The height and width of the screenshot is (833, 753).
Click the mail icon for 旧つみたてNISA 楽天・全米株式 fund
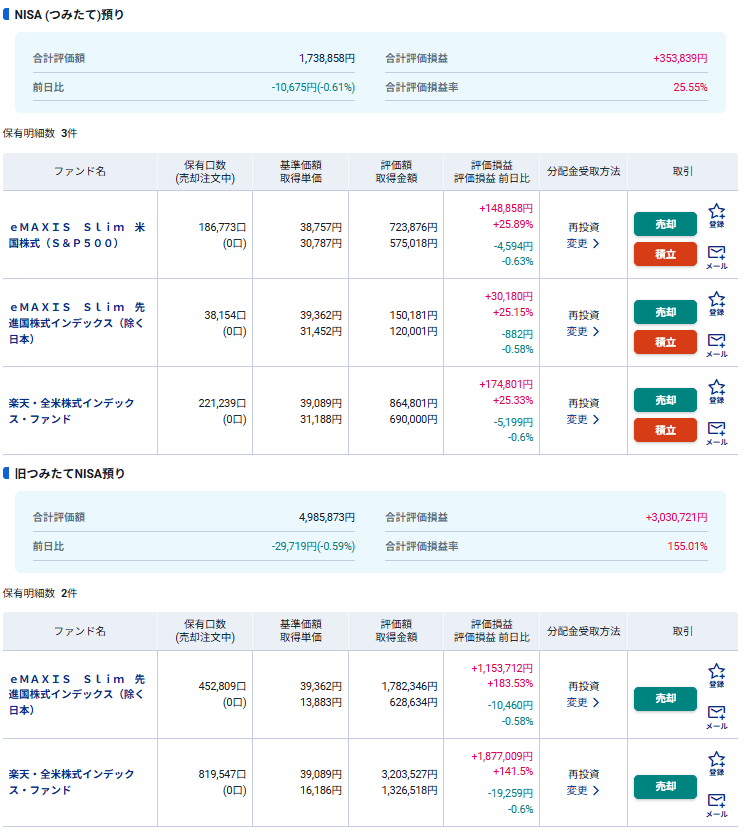coord(716,802)
